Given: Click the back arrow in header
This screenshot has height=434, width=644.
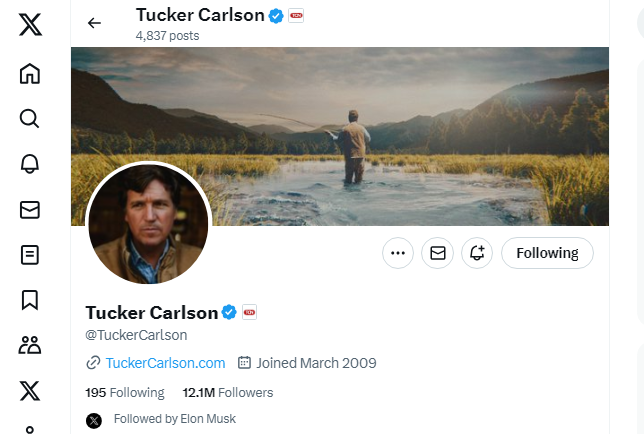Looking at the screenshot, I should [94, 23].
